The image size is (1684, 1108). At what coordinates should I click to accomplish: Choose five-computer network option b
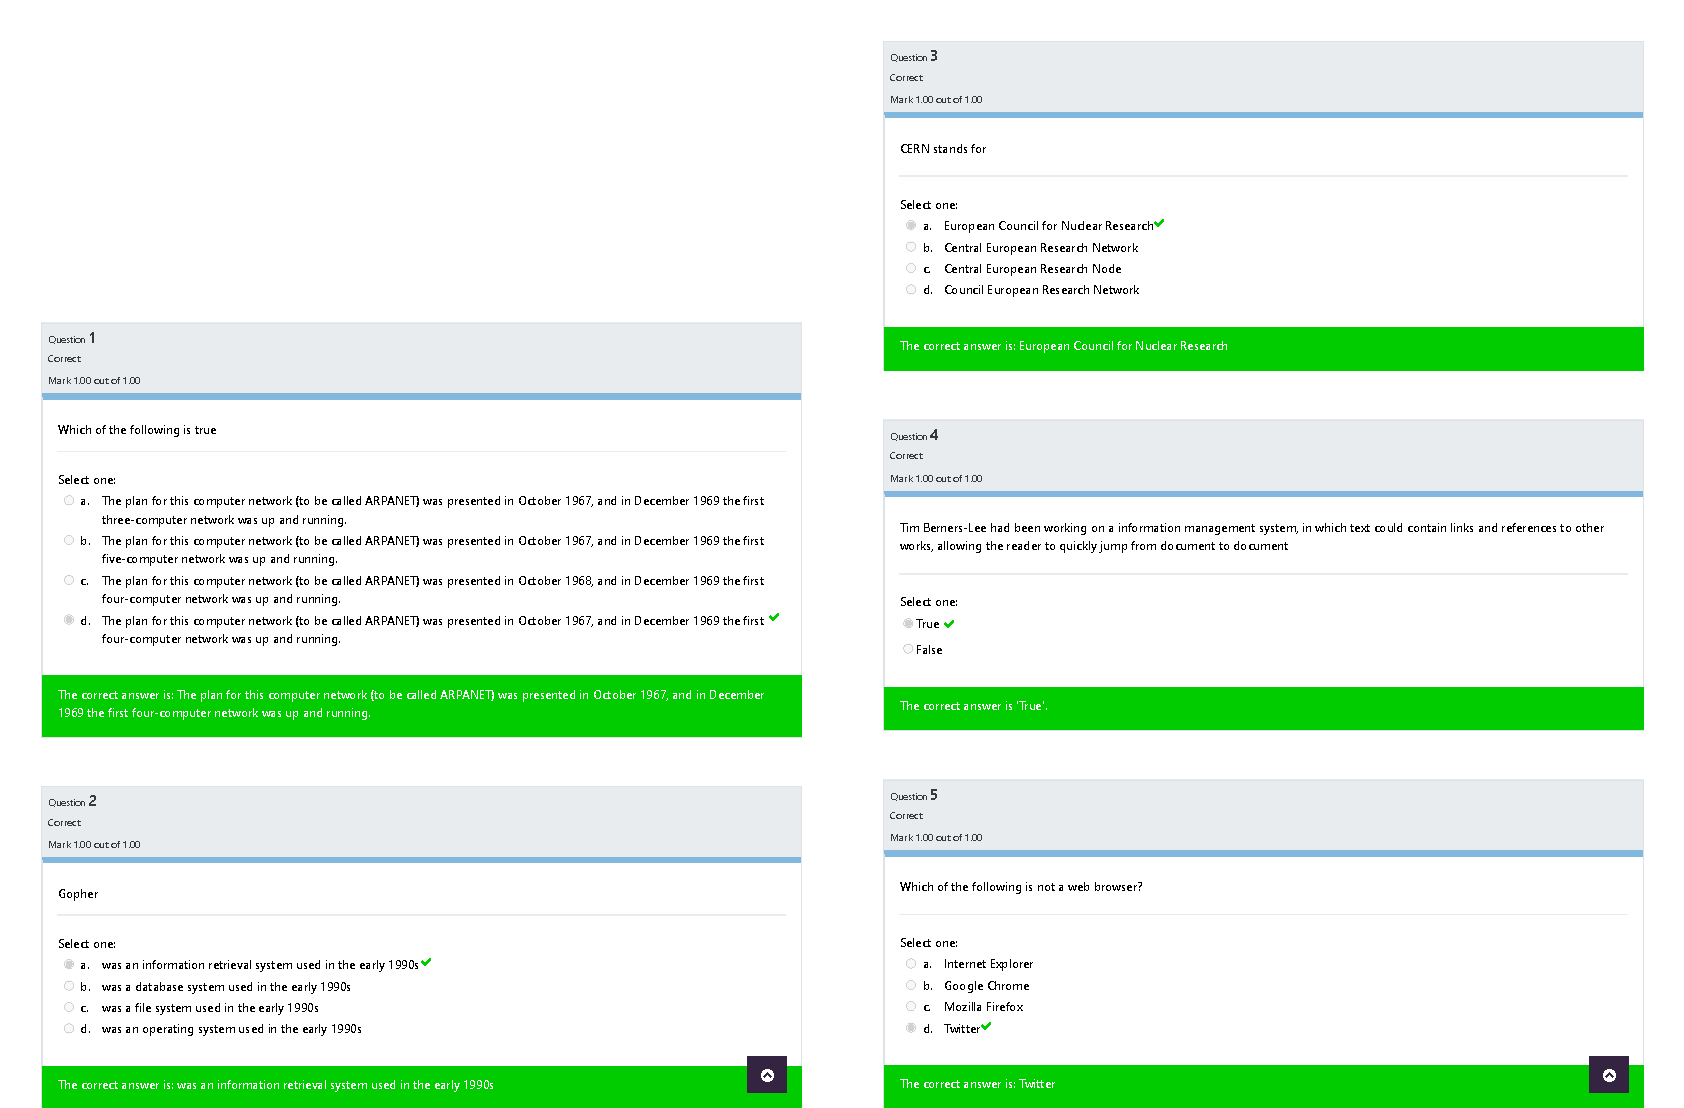point(69,541)
